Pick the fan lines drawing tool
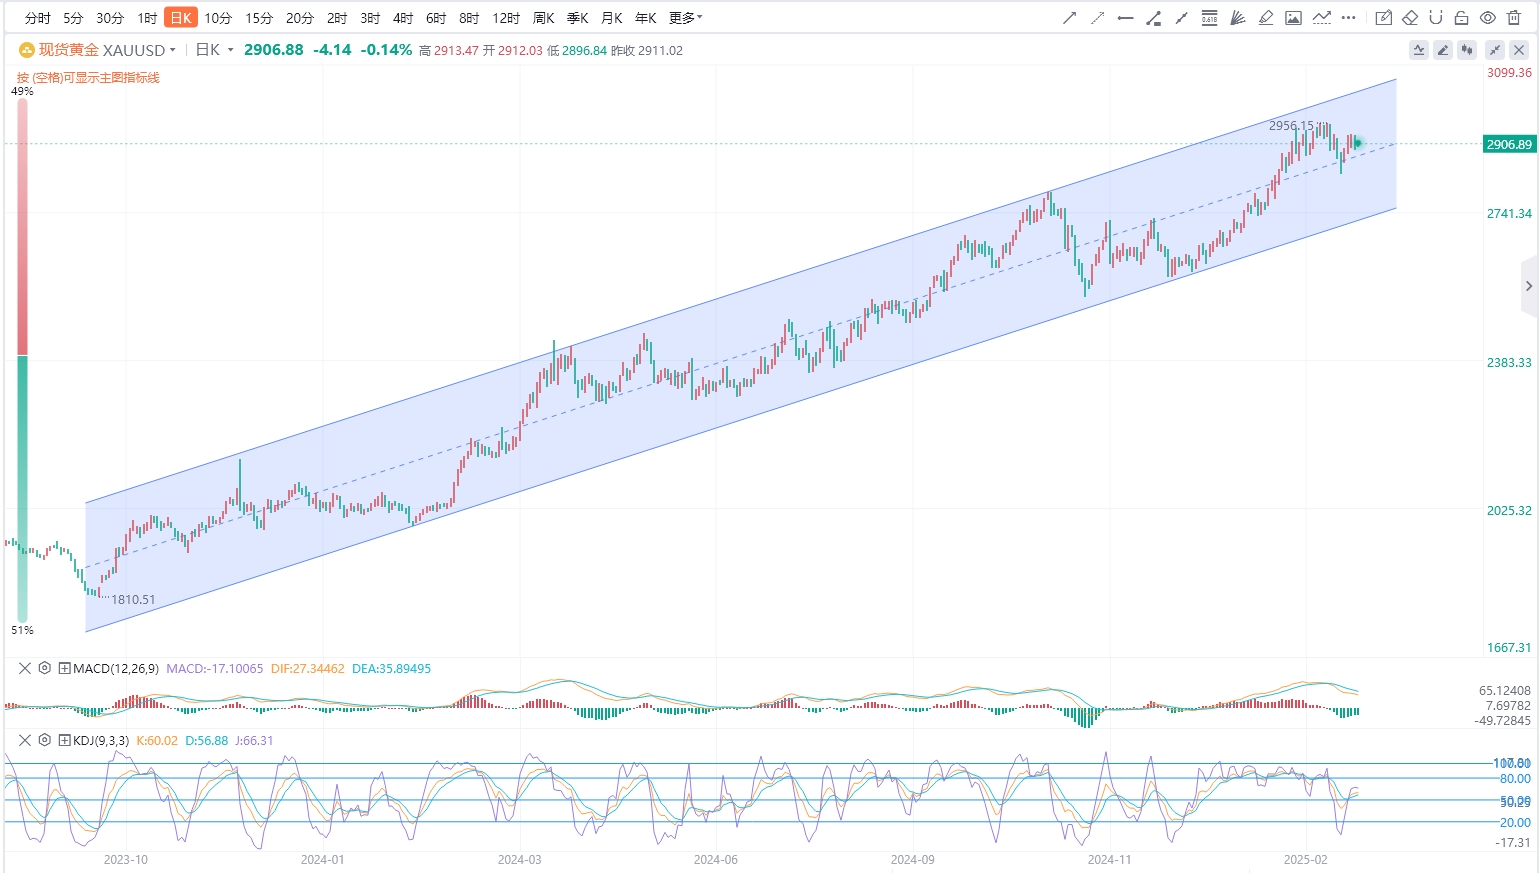 pyautogui.click(x=1237, y=18)
